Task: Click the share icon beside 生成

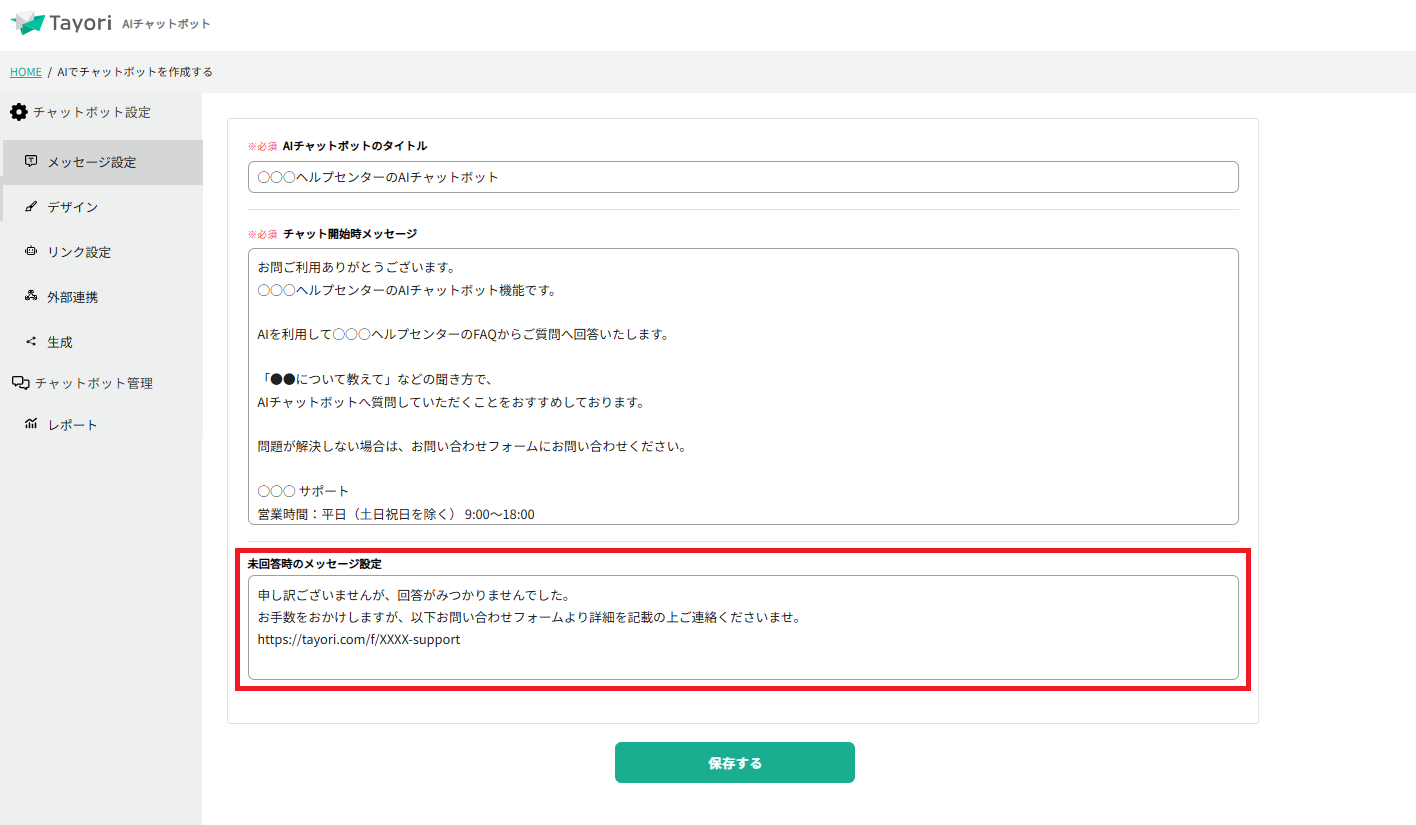Action: [31, 342]
